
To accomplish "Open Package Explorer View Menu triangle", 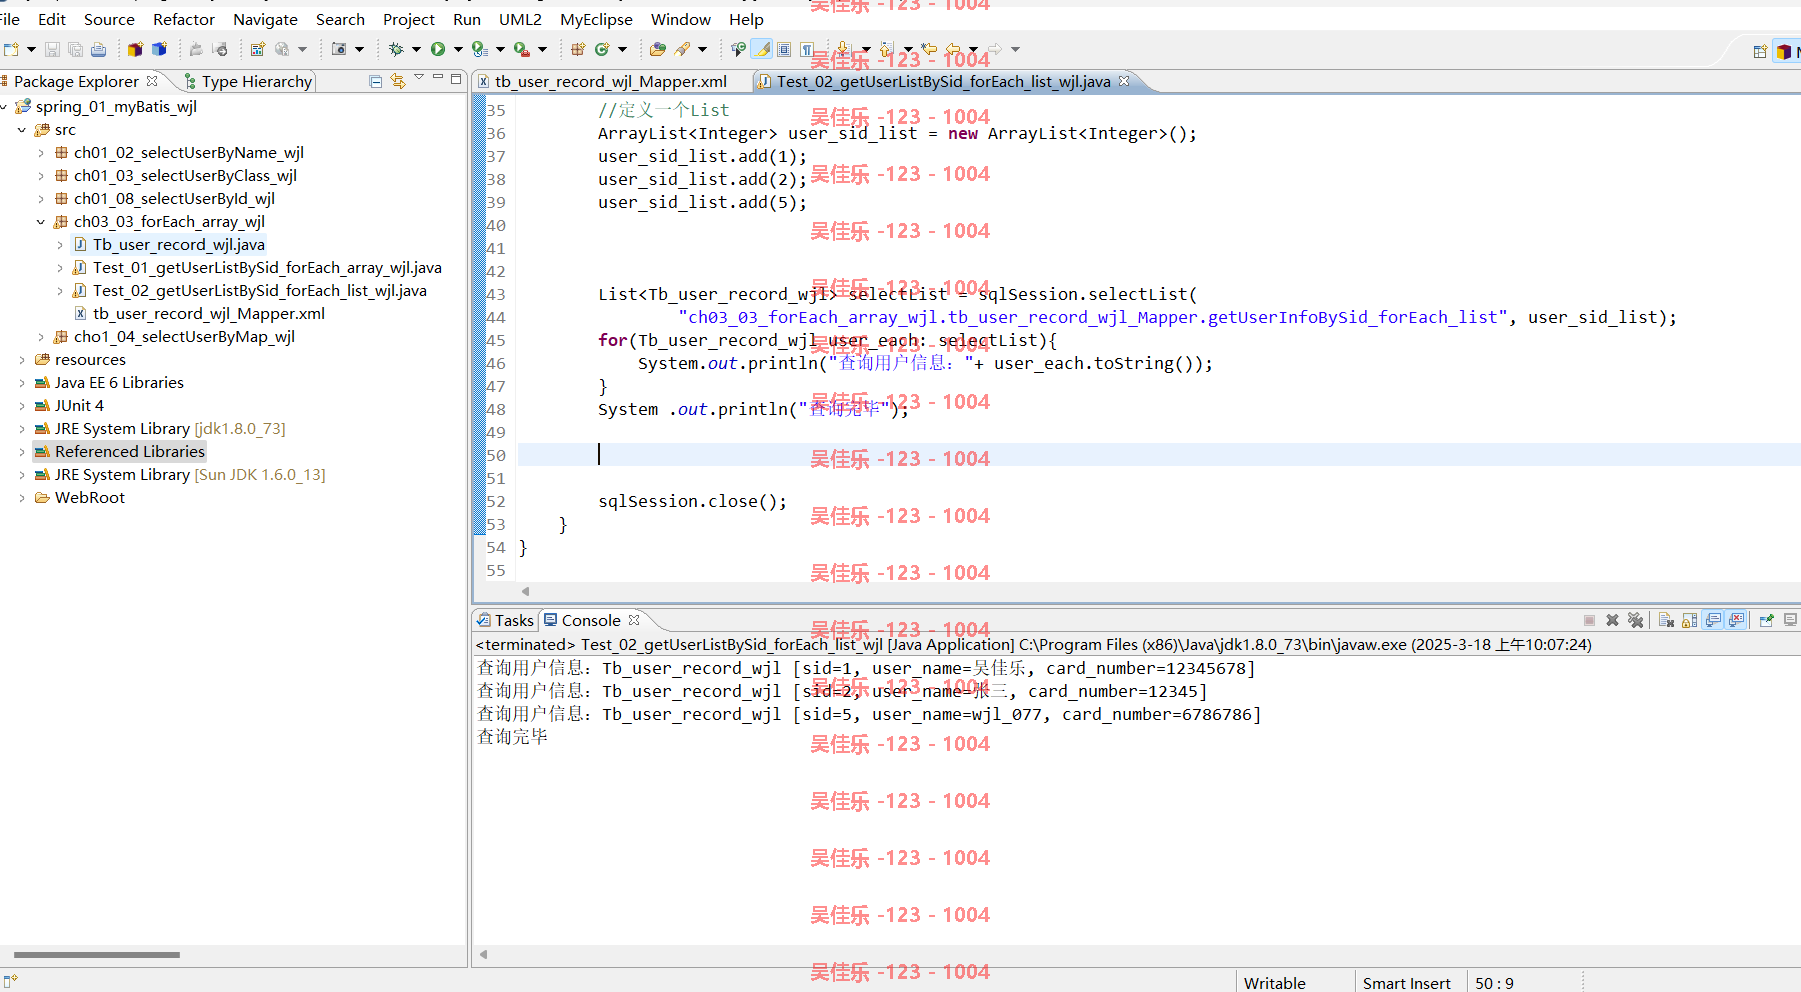I will click(x=419, y=78).
